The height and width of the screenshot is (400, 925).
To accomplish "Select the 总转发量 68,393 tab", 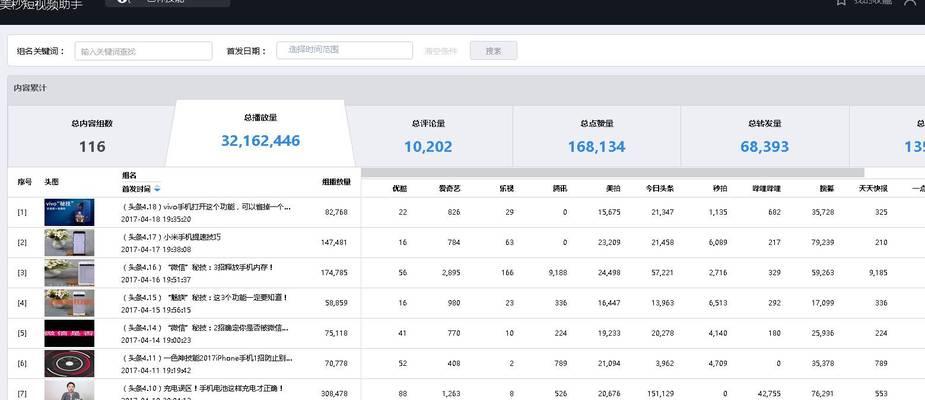I will tap(765, 136).
